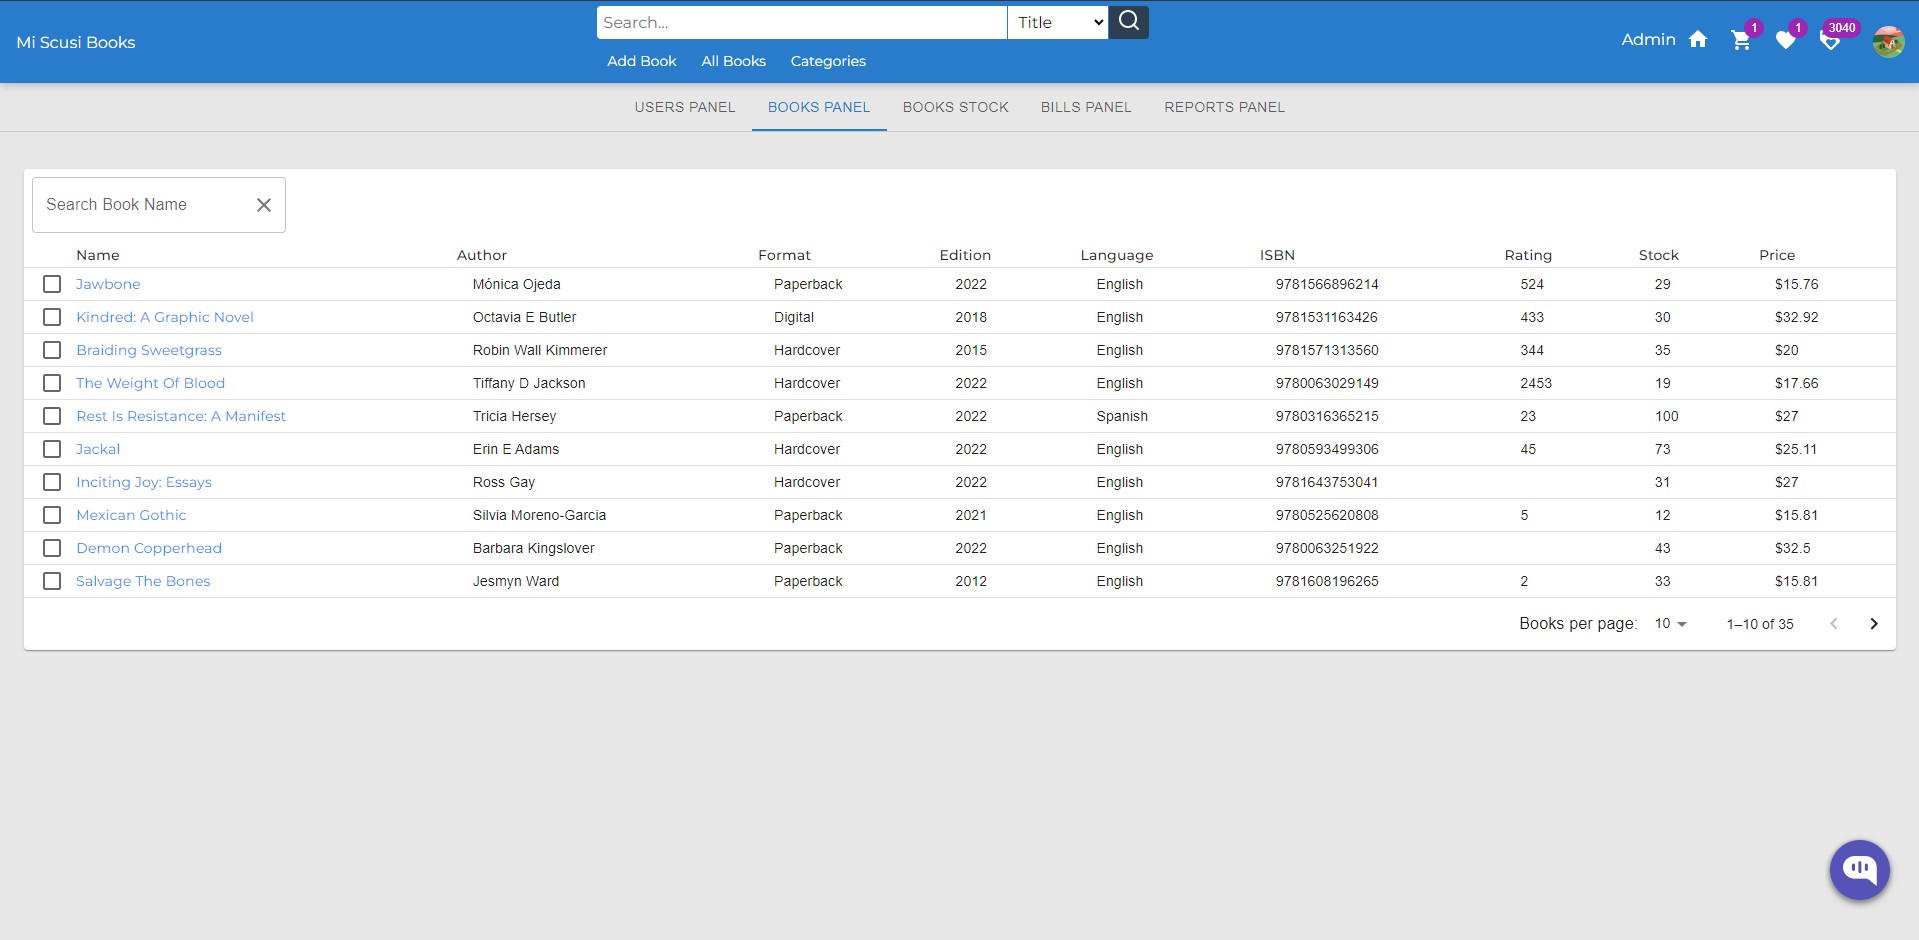Viewport: 1919px width, 940px height.
Task: Click the search magnifier button
Action: [1128, 22]
